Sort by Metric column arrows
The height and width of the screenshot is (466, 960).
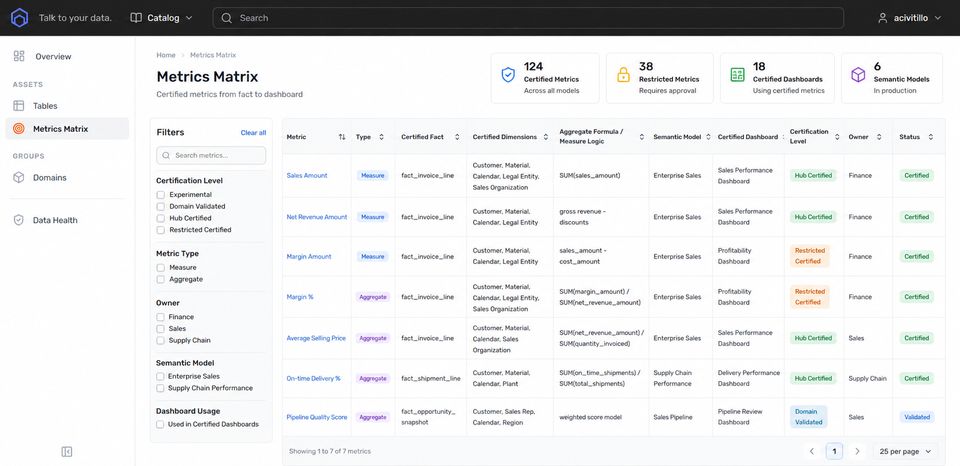(x=342, y=137)
